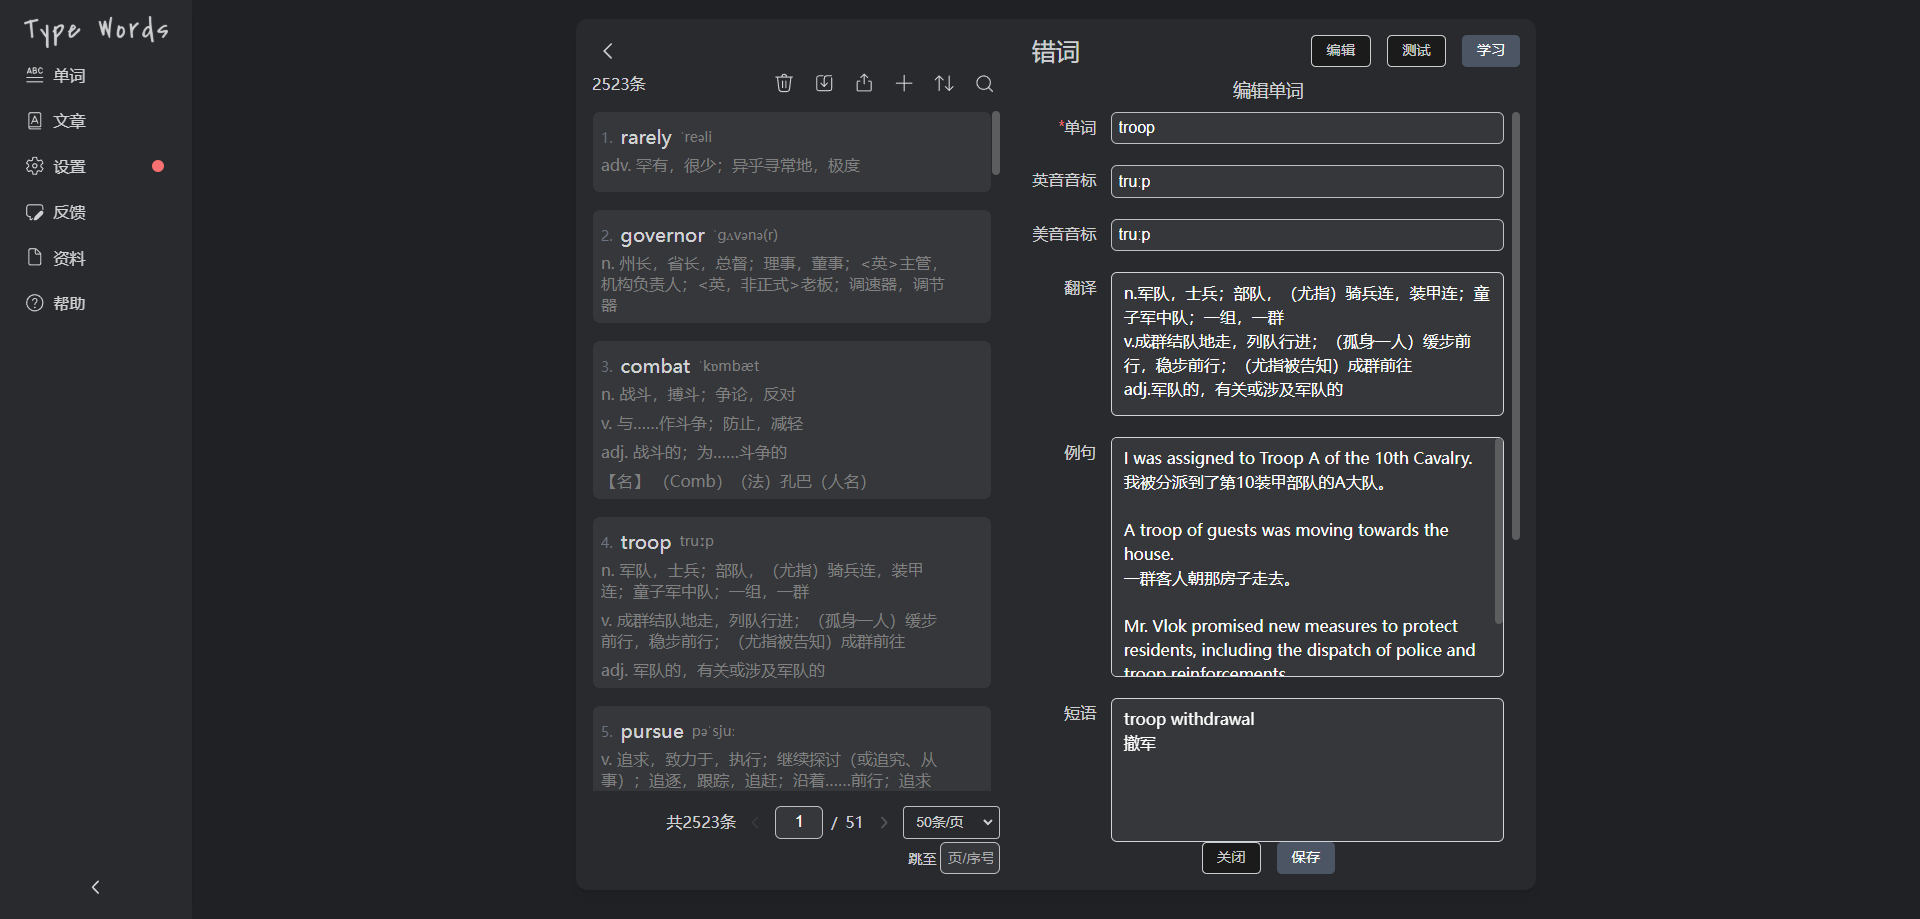Click the plus icon to add a word
The width and height of the screenshot is (1920, 919).
click(x=904, y=83)
